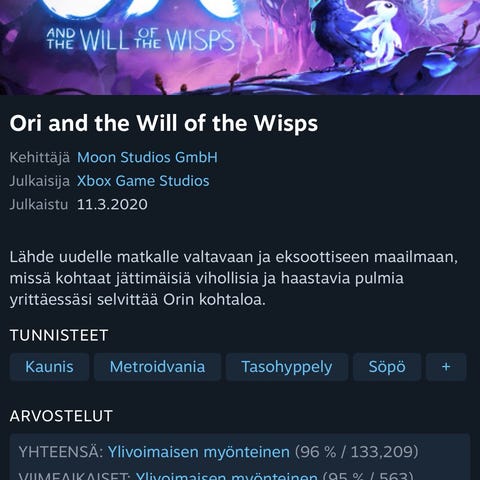The width and height of the screenshot is (480, 480).
Task: Select the Tasohyppely tag
Action: click(x=287, y=367)
